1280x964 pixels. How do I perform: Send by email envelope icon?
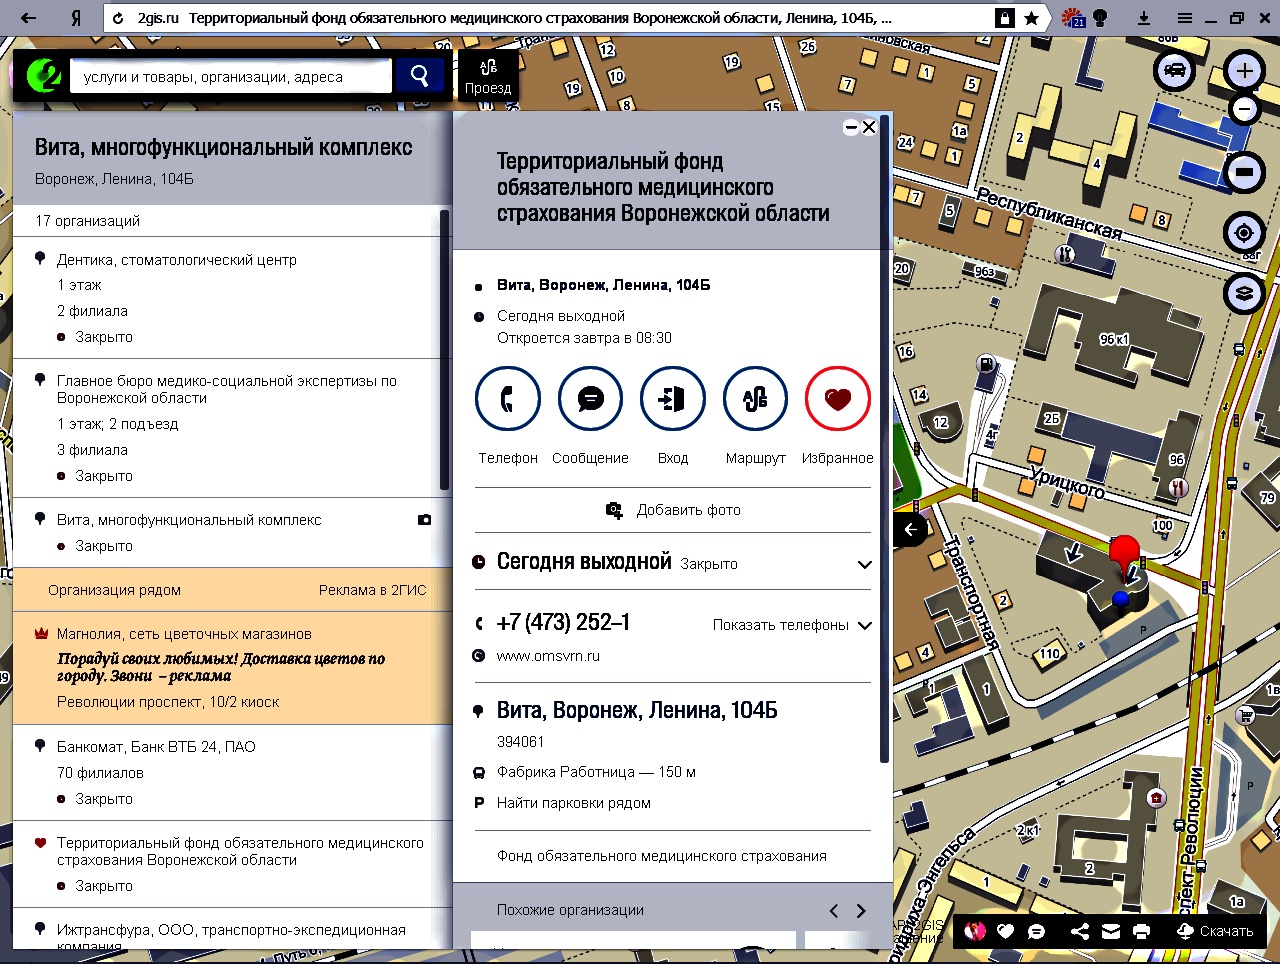point(1111,931)
